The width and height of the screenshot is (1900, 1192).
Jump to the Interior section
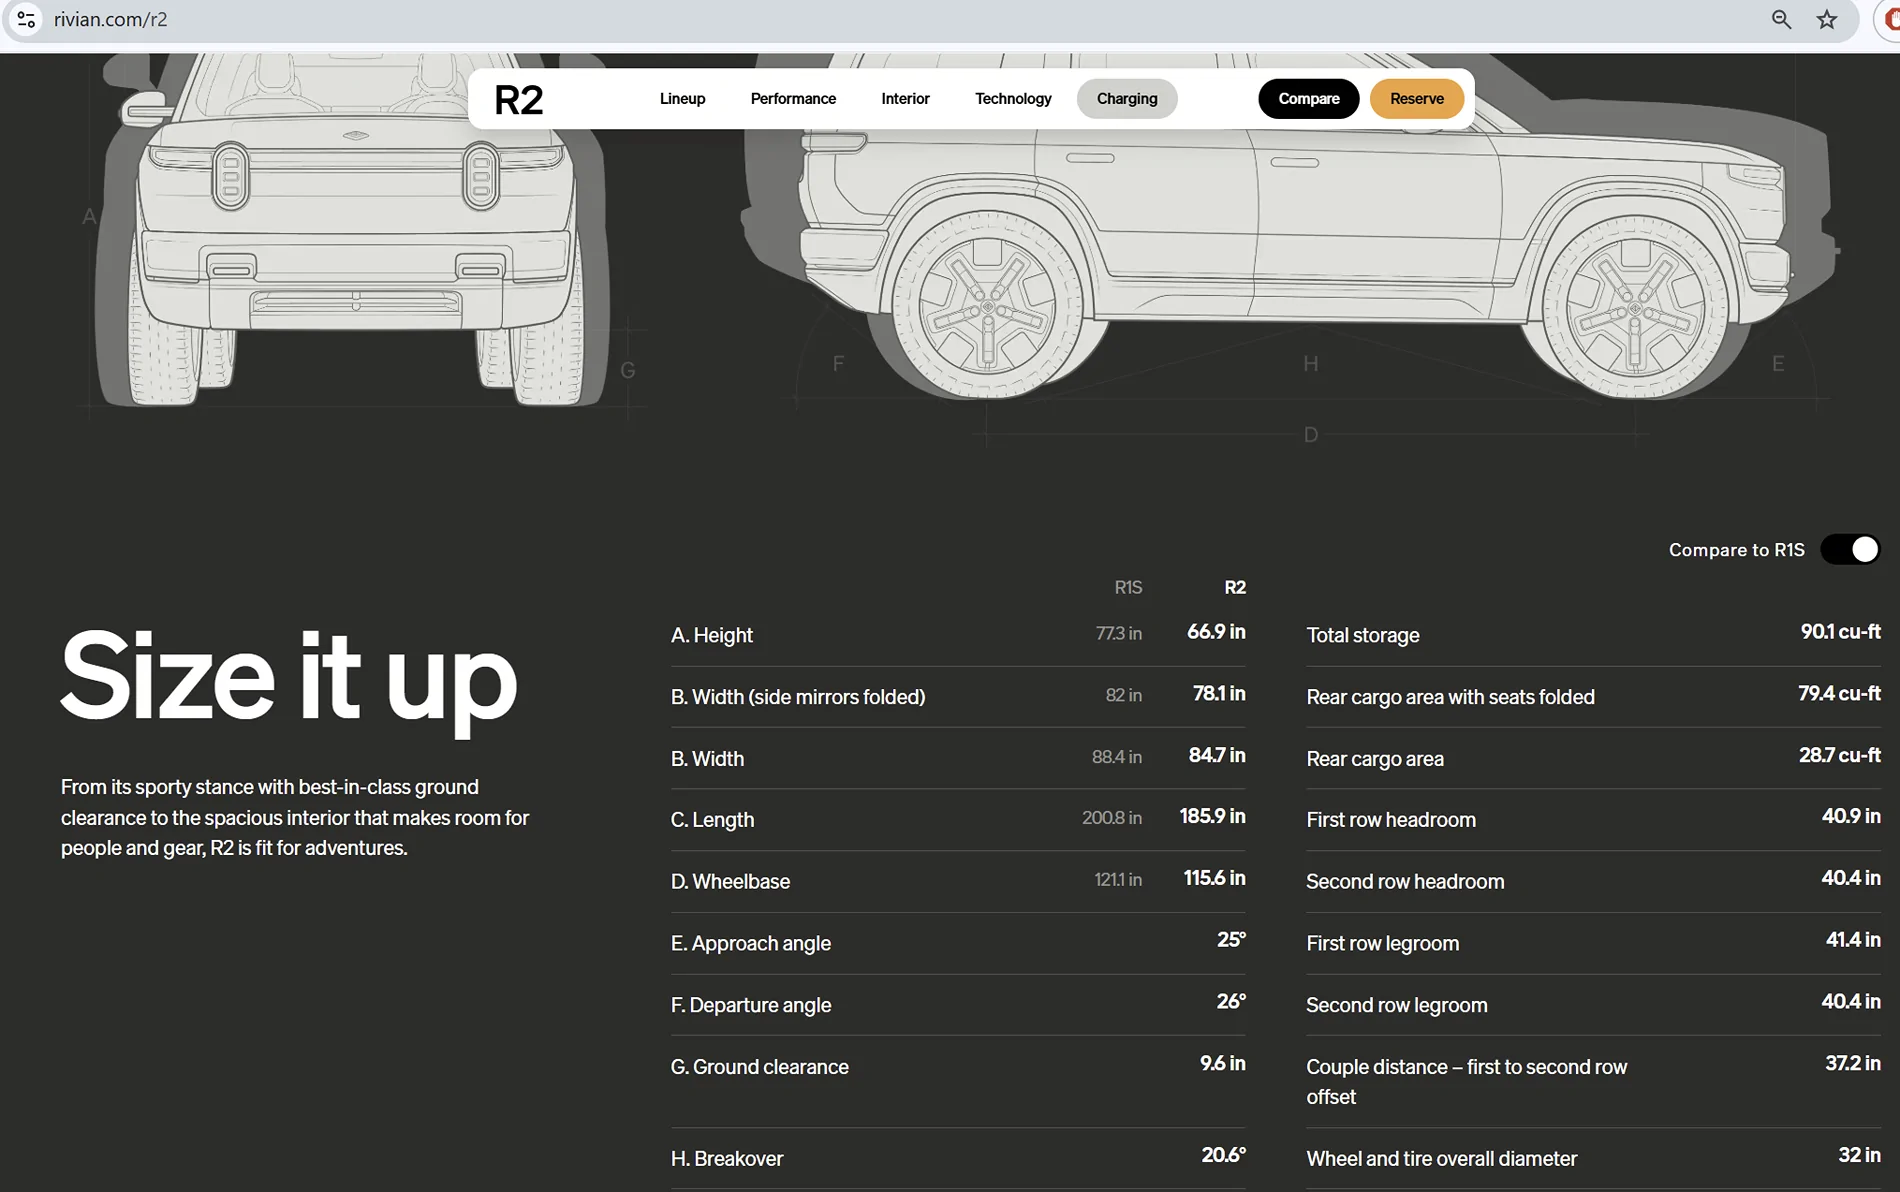(905, 98)
